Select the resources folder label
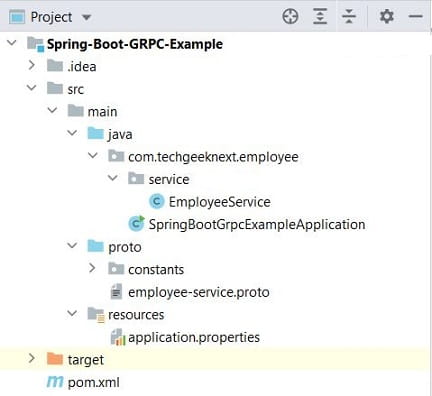The height and width of the screenshot is (396, 432). pyautogui.click(x=136, y=315)
